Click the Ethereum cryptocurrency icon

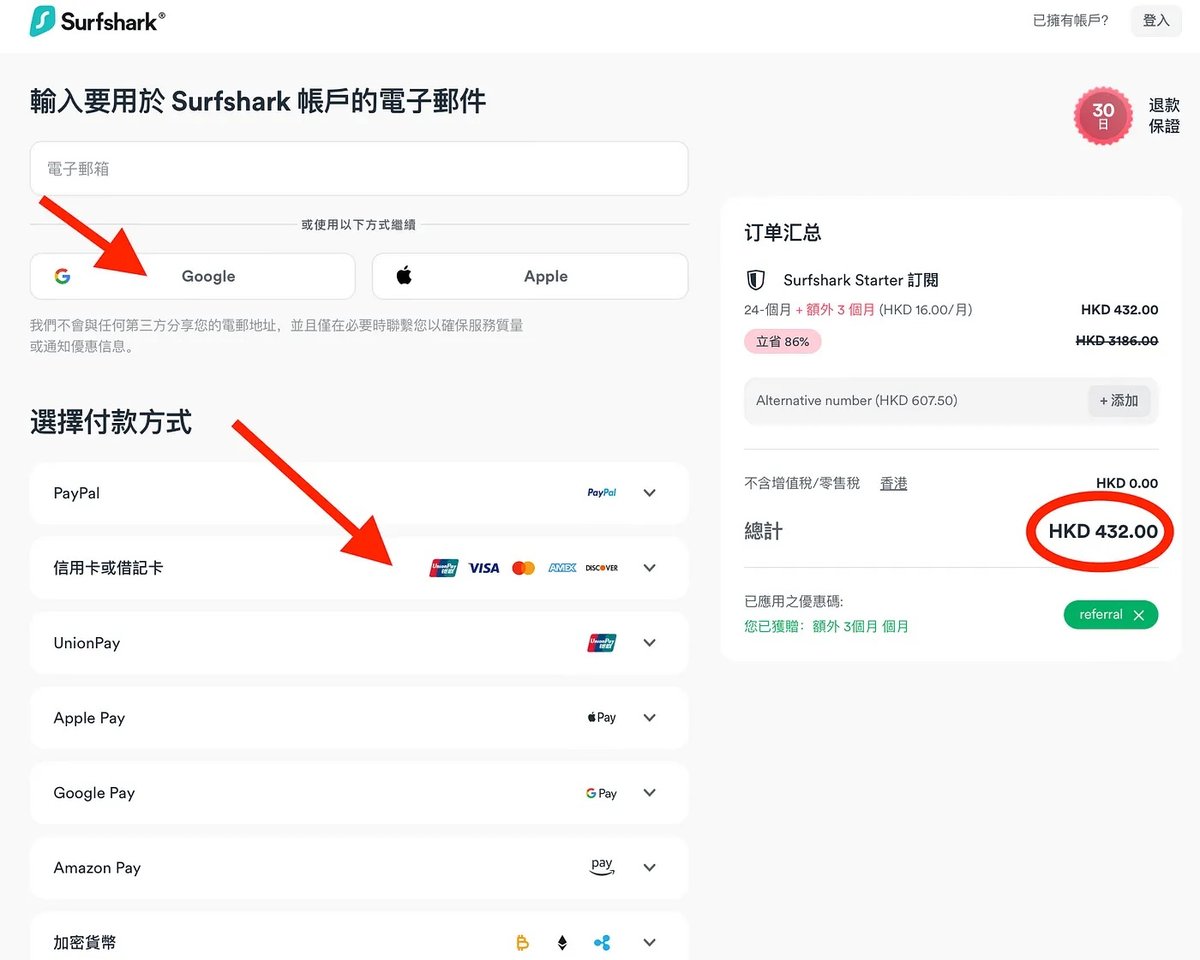(x=562, y=942)
